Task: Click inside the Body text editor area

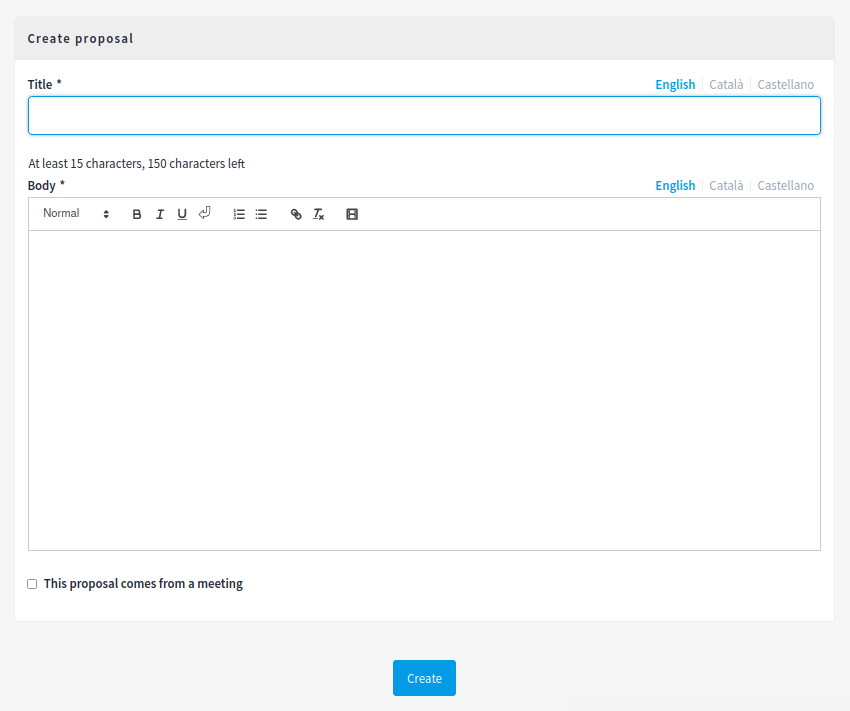Action: coord(424,390)
